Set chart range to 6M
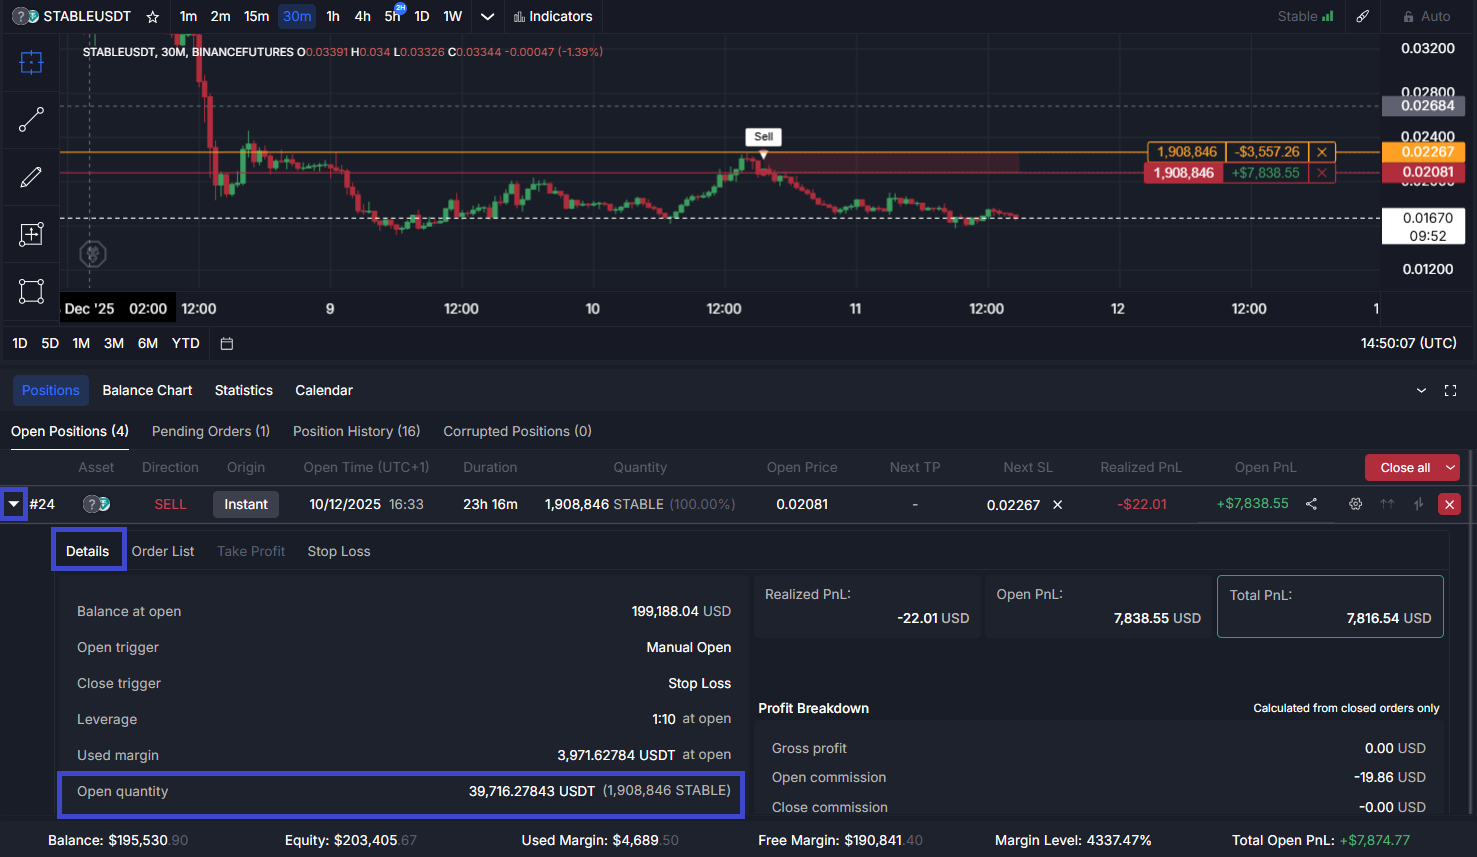Screen dimensions: 1477x857 click(x=148, y=343)
